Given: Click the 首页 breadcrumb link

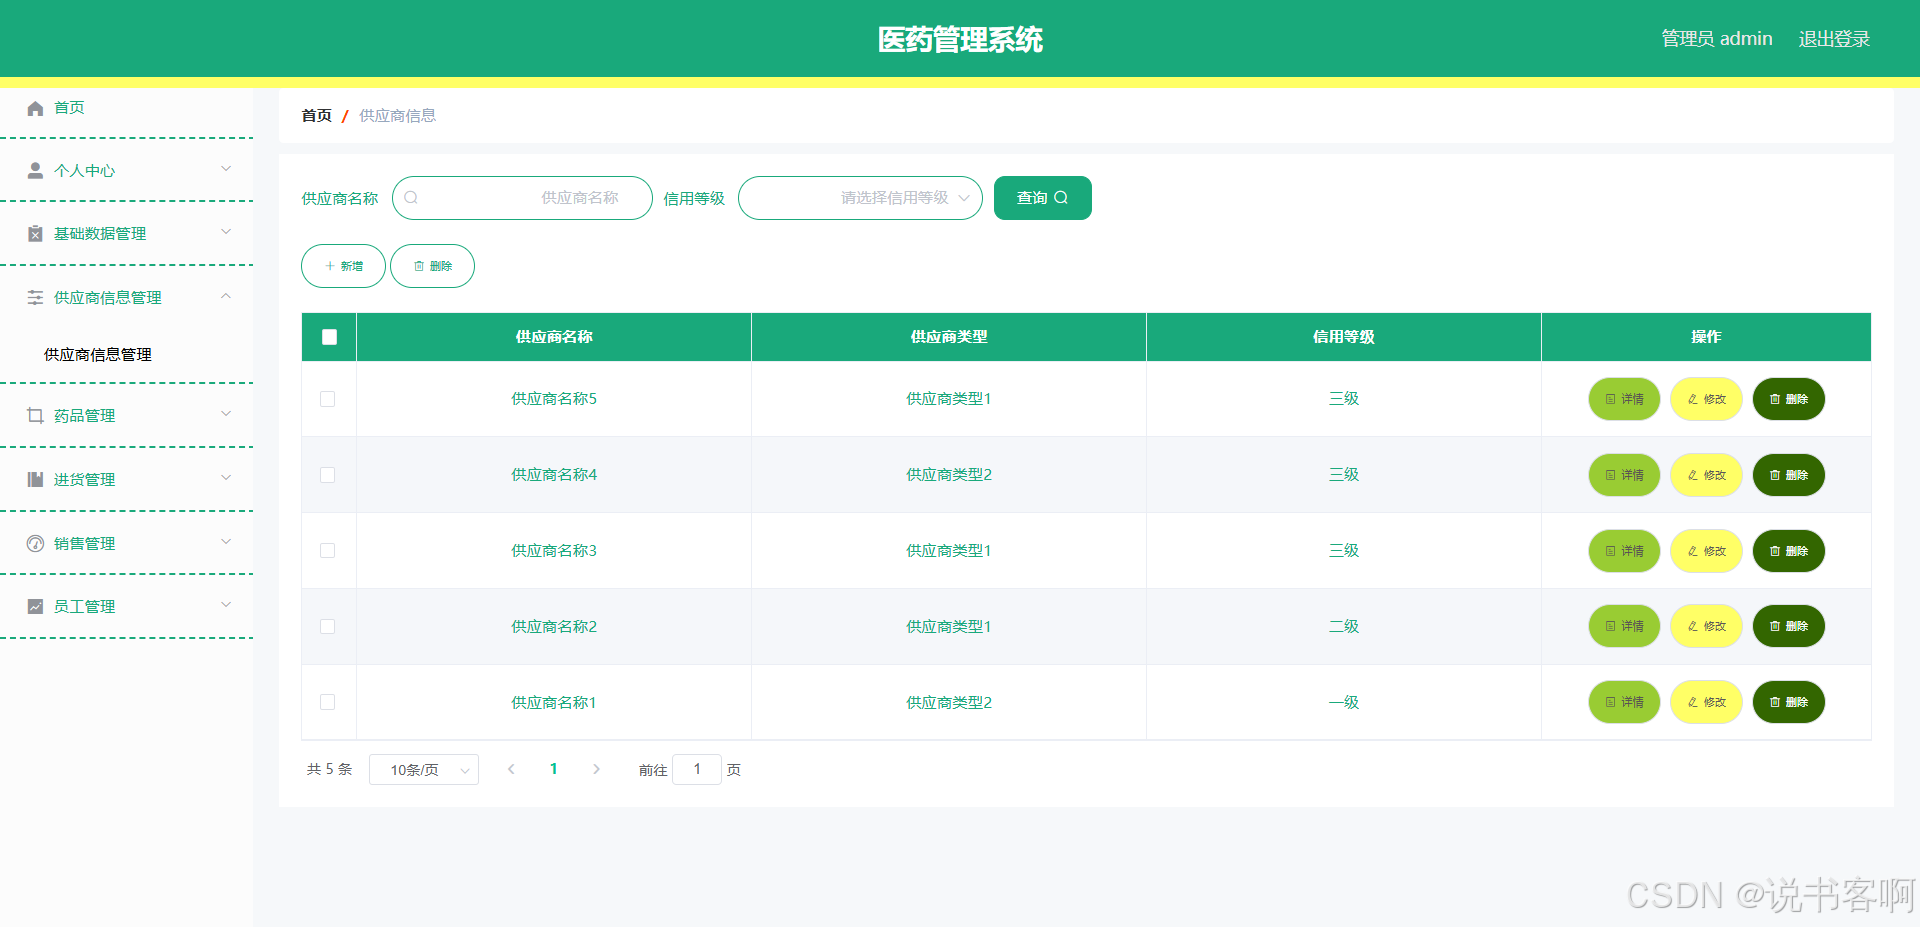Looking at the screenshot, I should pos(315,115).
